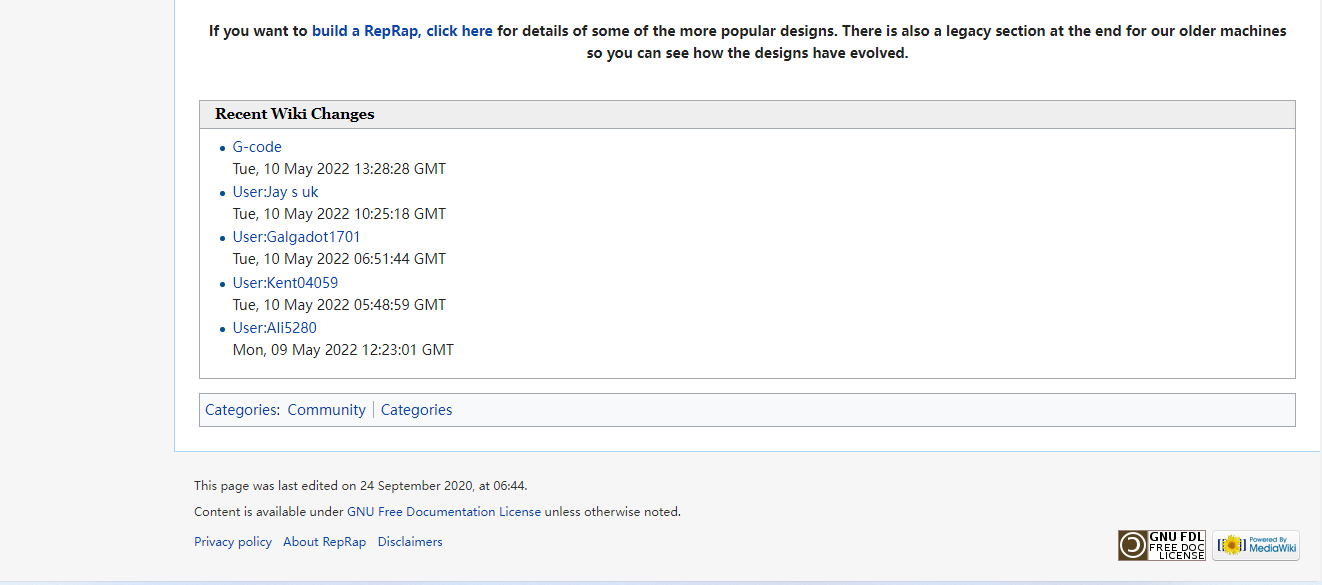Screen dimensions: 1322x585
Task: Click the Powered by MediaWiki badge
Action: (1256, 545)
